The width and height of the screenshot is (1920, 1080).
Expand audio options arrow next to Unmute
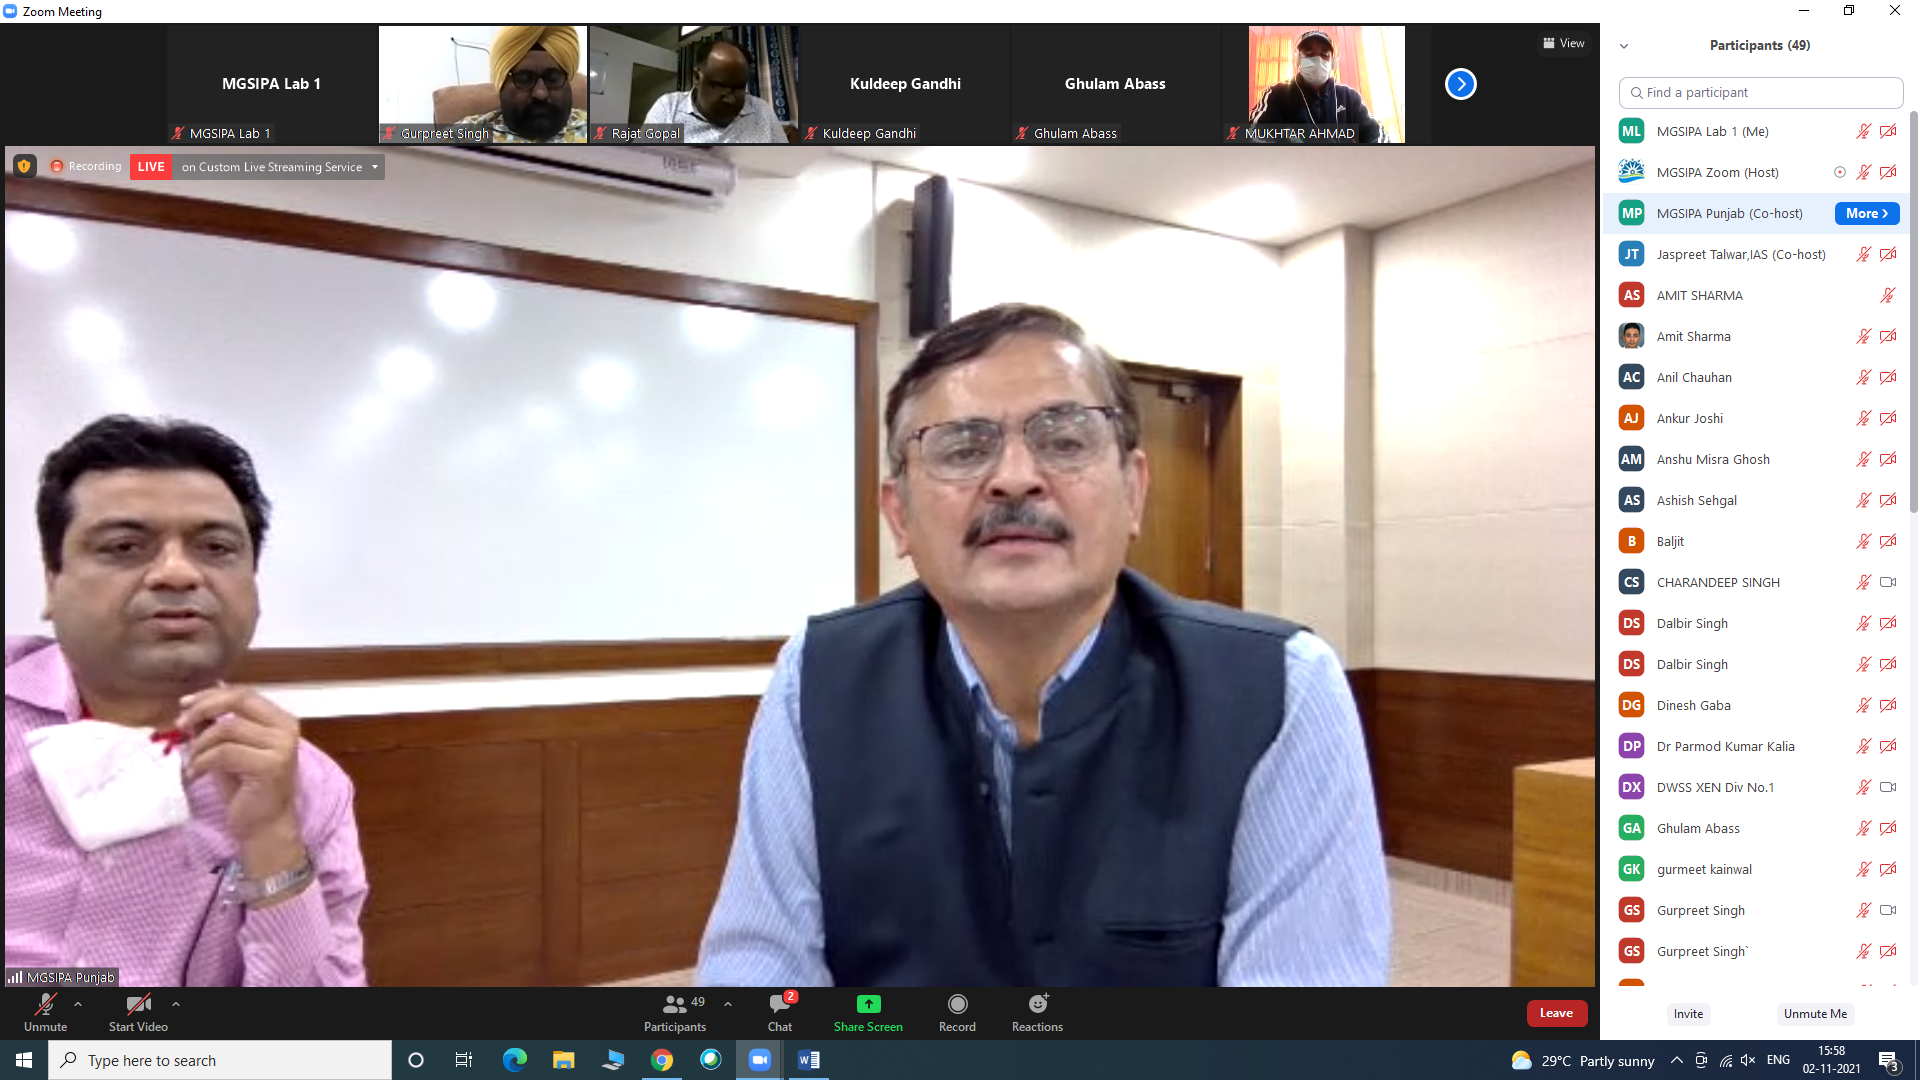(x=78, y=1004)
